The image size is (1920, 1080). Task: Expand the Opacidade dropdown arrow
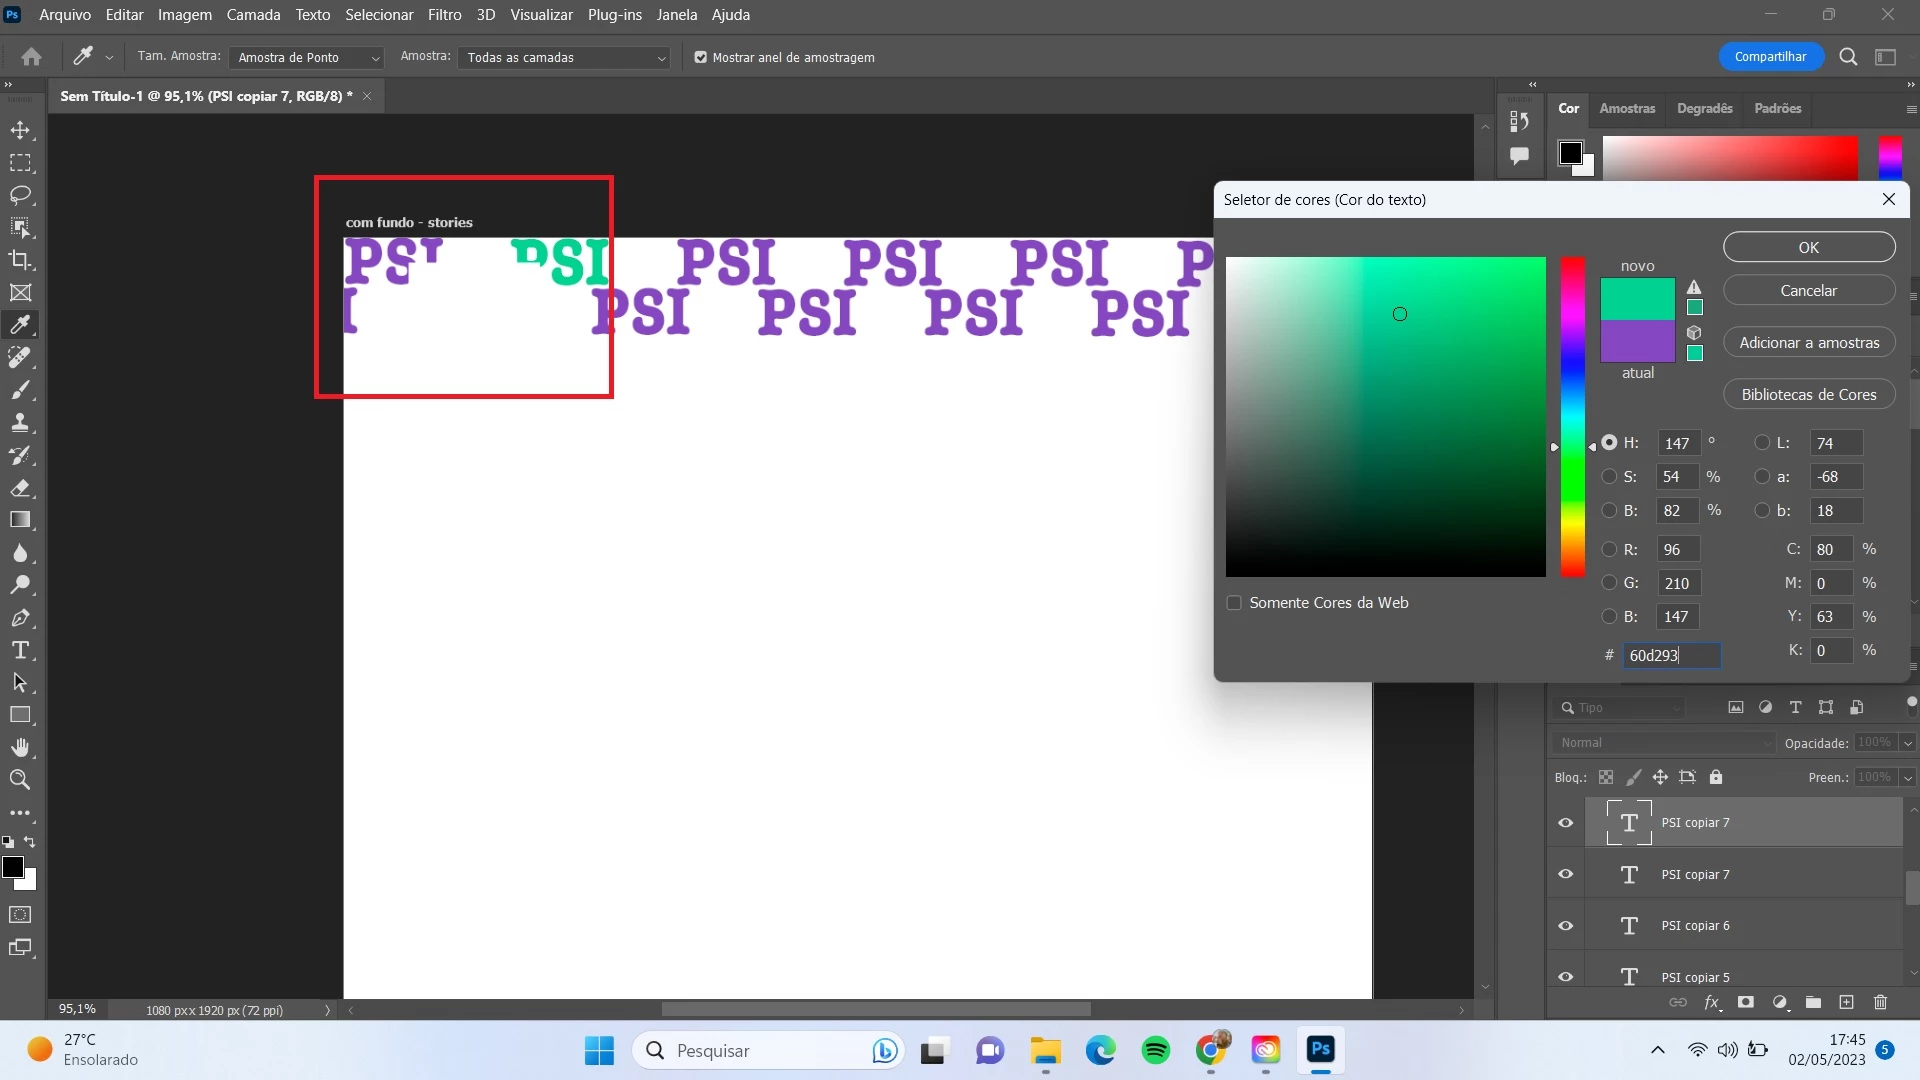coord(1908,743)
